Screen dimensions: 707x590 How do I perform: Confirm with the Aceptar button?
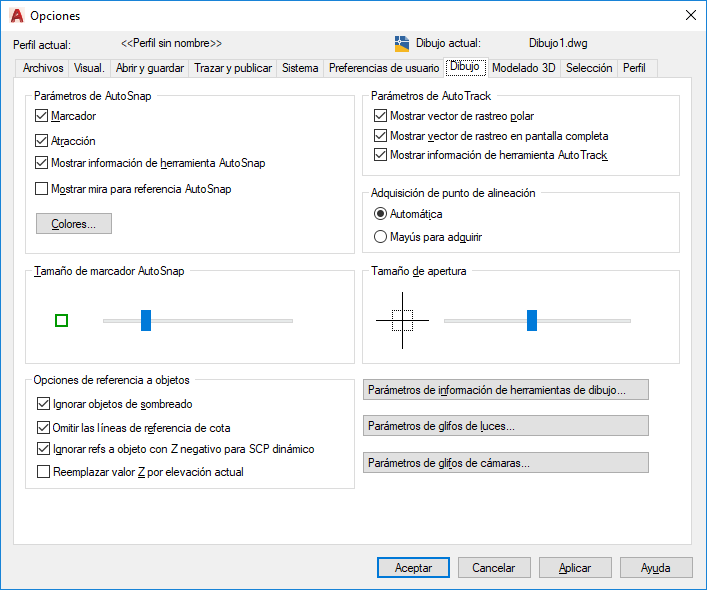coord(413,567)
